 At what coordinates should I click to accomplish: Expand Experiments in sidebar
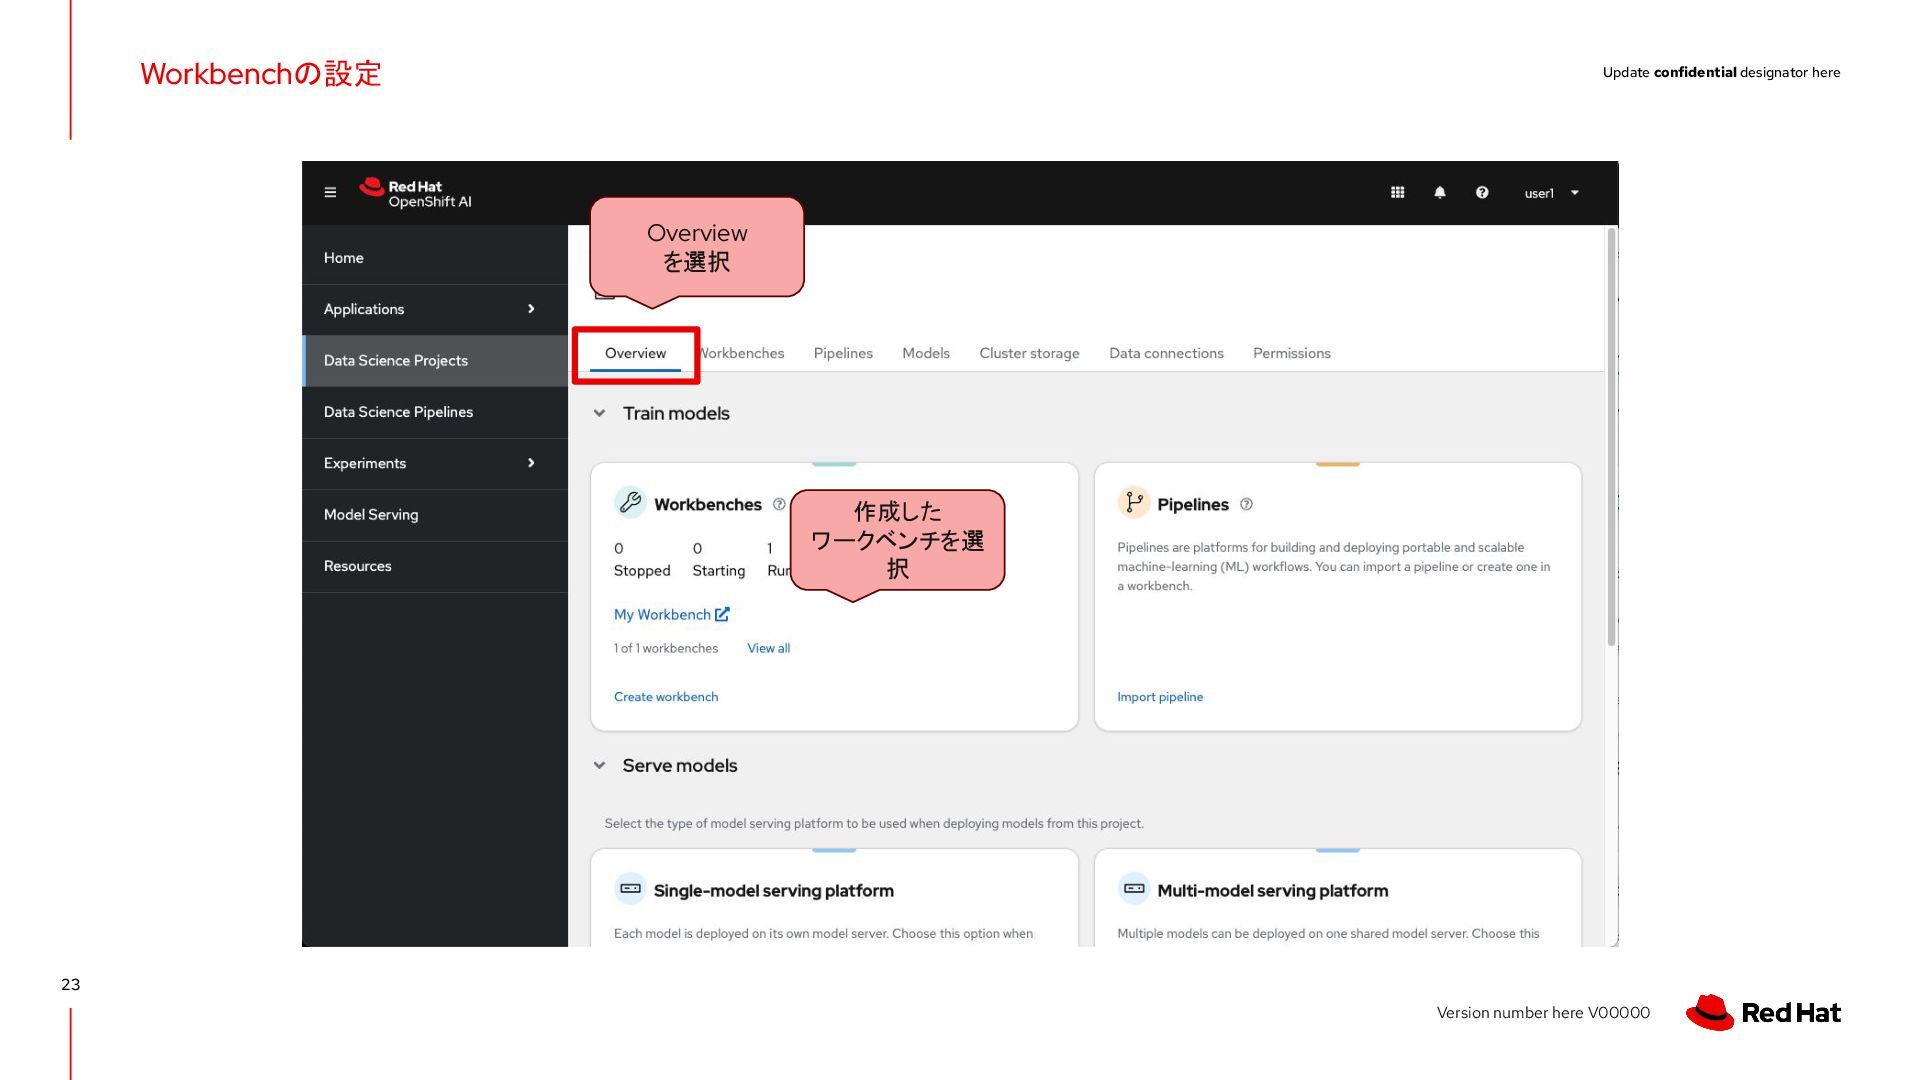tap(435, 463)
